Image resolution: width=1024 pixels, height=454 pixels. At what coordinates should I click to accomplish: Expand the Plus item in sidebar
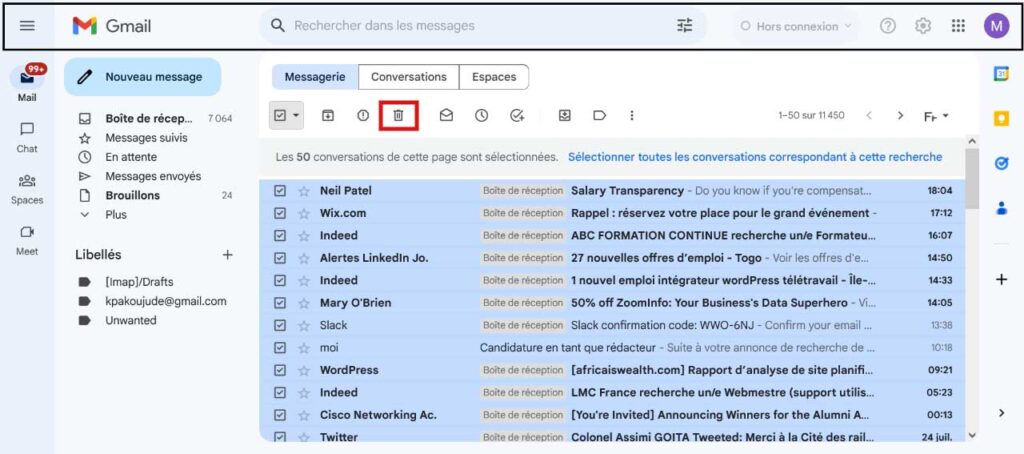116,215
